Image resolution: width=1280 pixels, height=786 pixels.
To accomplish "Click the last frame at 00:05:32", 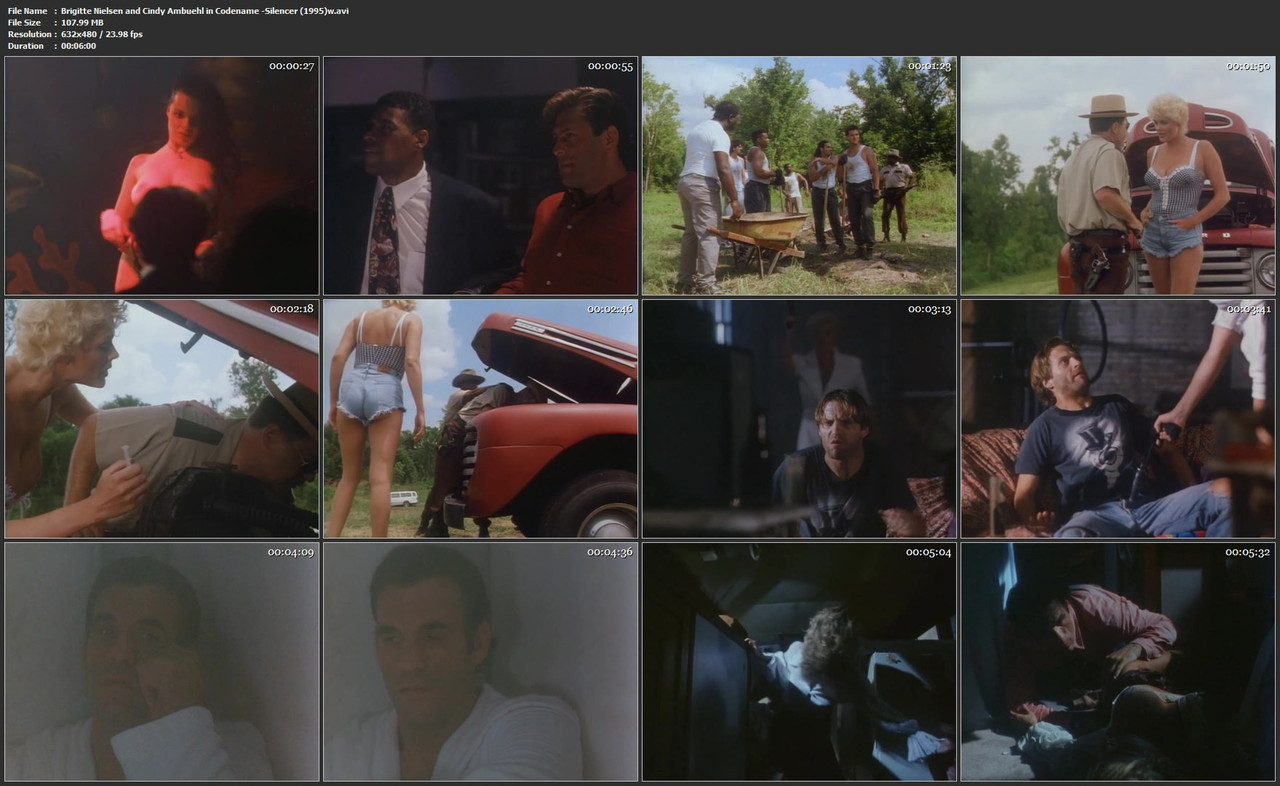I will [x=1118, y=662].
